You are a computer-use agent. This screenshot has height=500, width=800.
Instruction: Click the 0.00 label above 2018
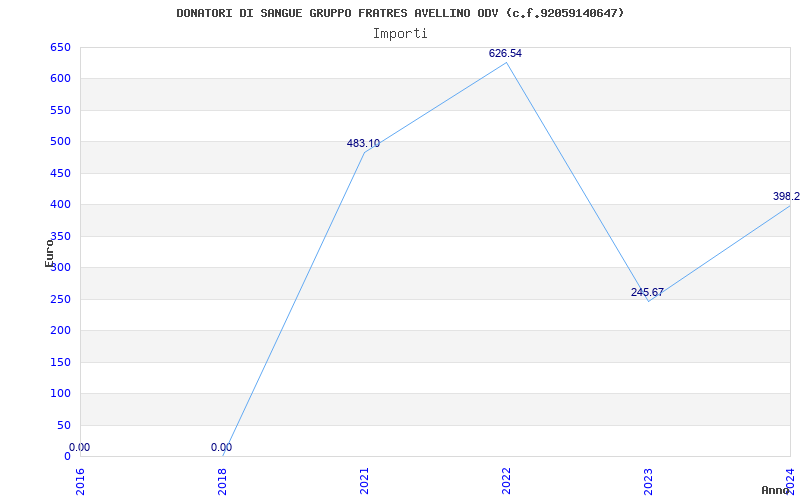click(221, 448)
